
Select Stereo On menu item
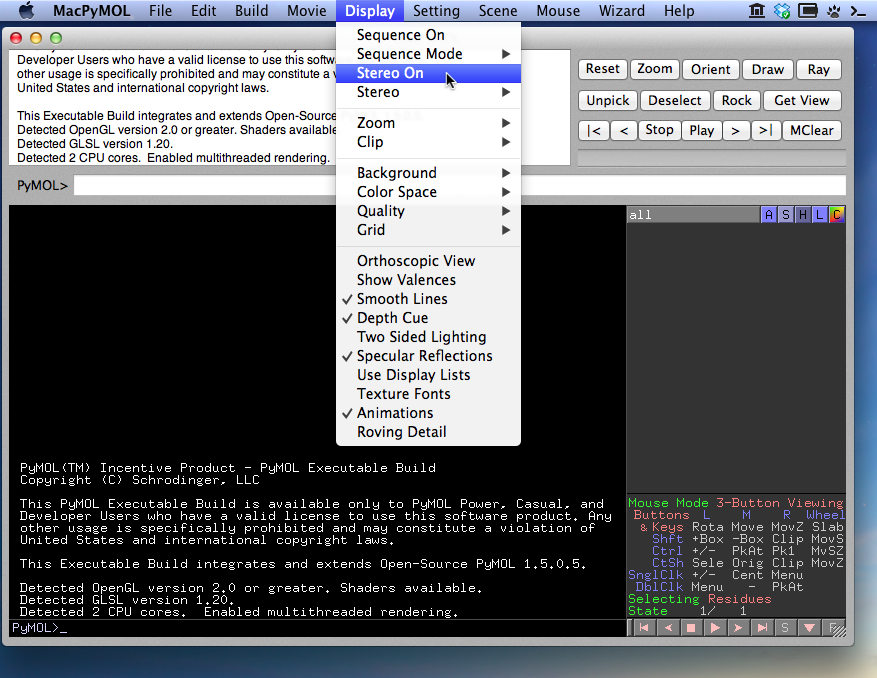pyautogui.click(x=428, y=73)
